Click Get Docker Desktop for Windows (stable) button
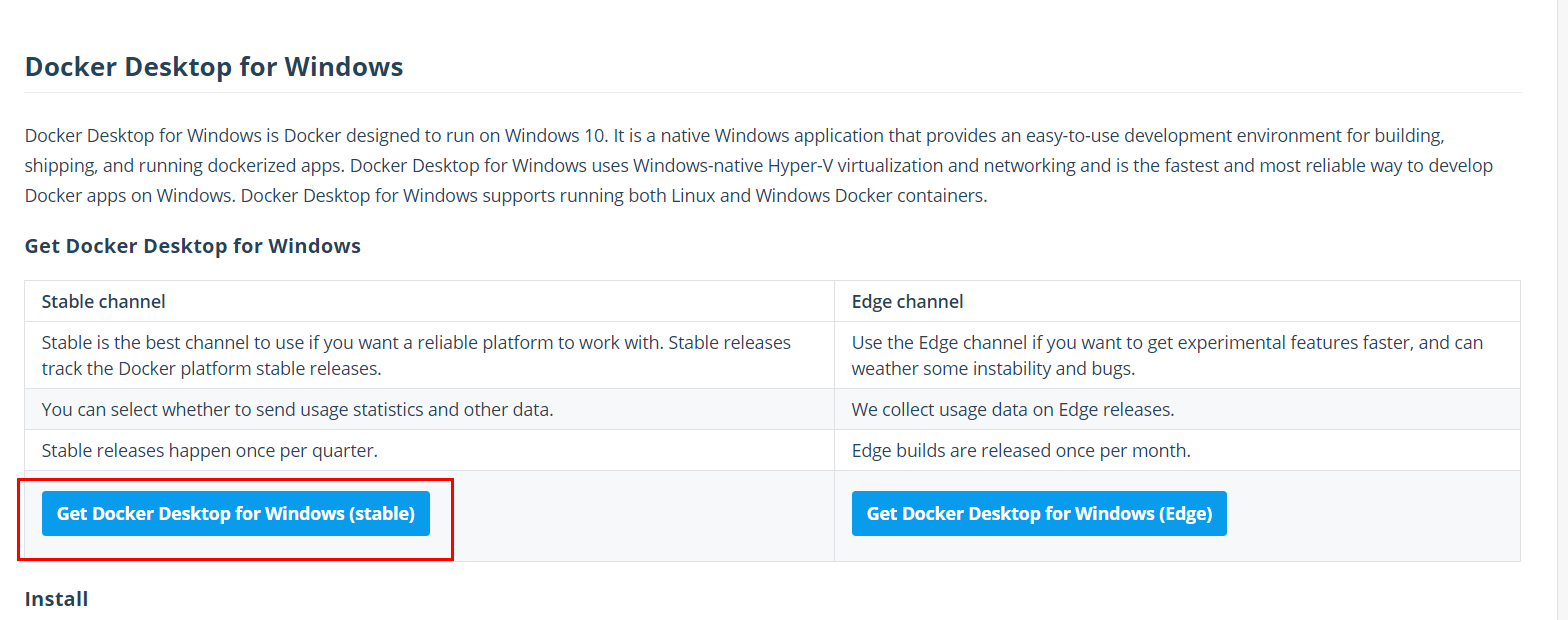This screenshot has height=620, width=1568. pos(235,513)
